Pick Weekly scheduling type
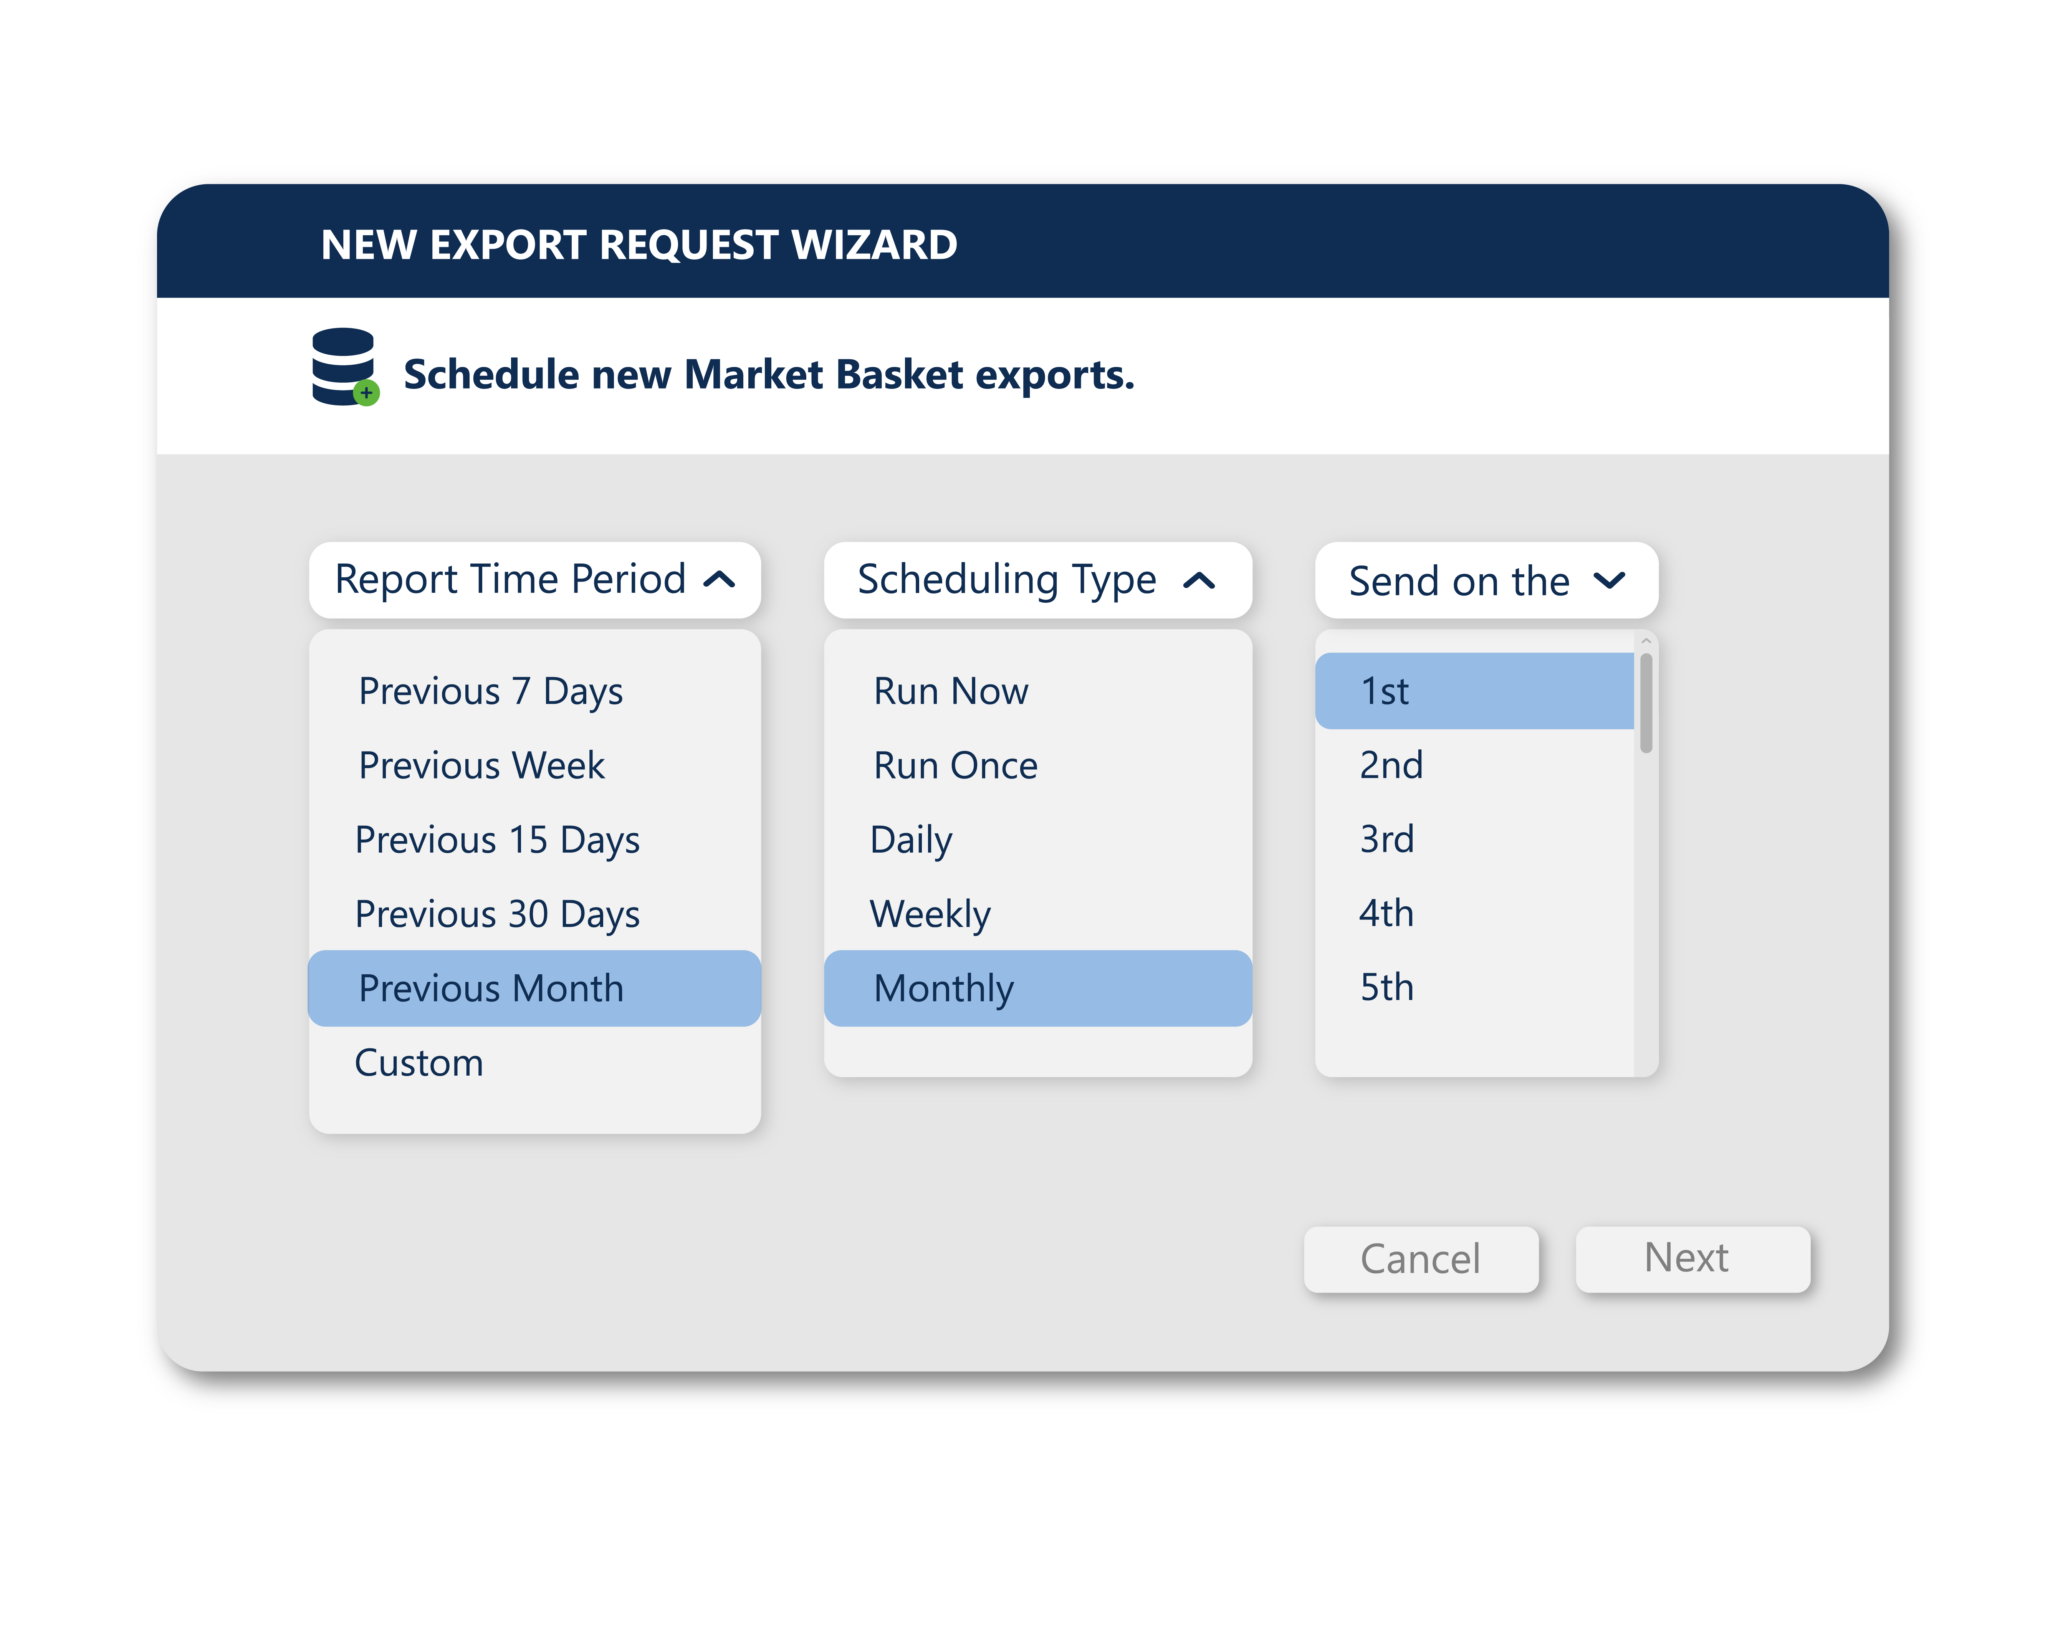Image resolution: width=2048 pixels, height=1638 pixels. coord(930,914)
